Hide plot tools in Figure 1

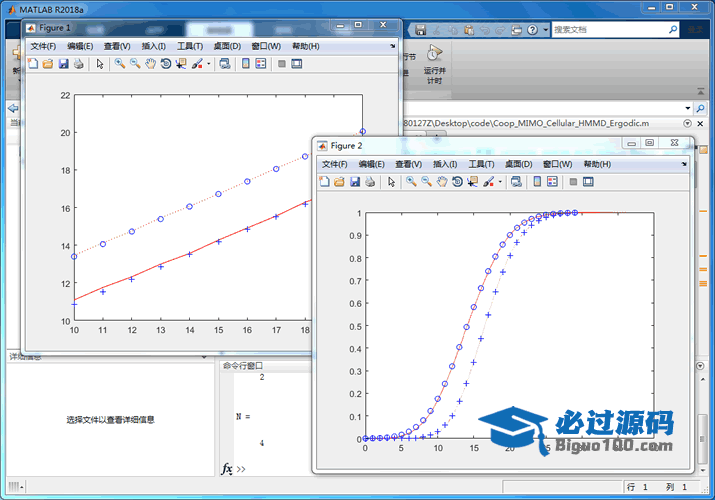tap(282, 64)
